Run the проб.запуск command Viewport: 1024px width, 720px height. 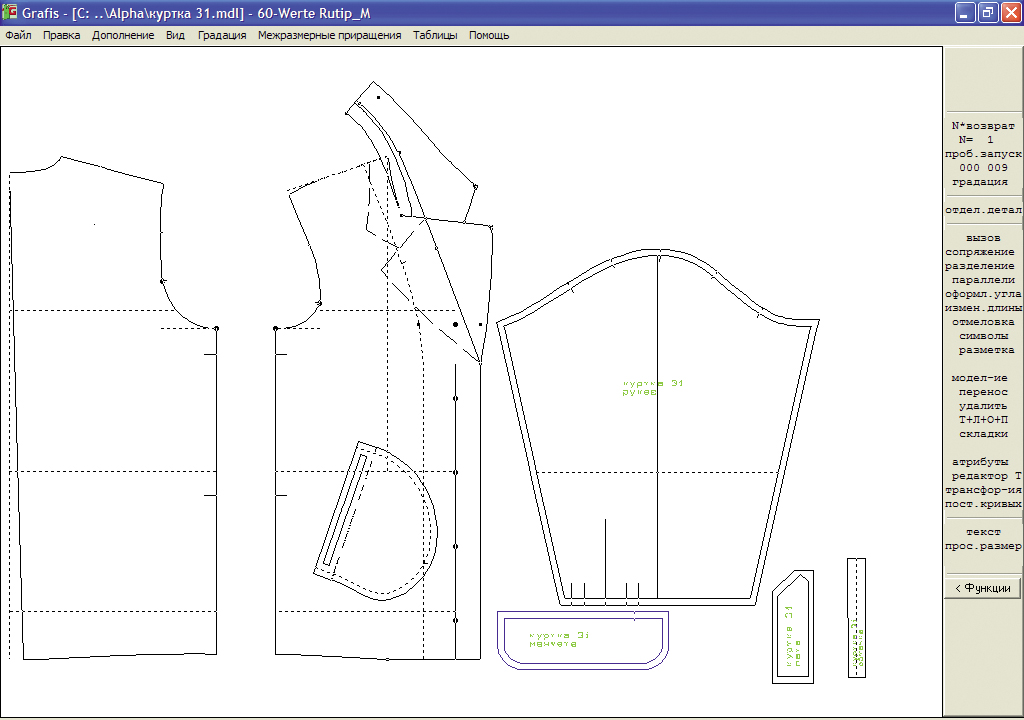click(983, 155)
